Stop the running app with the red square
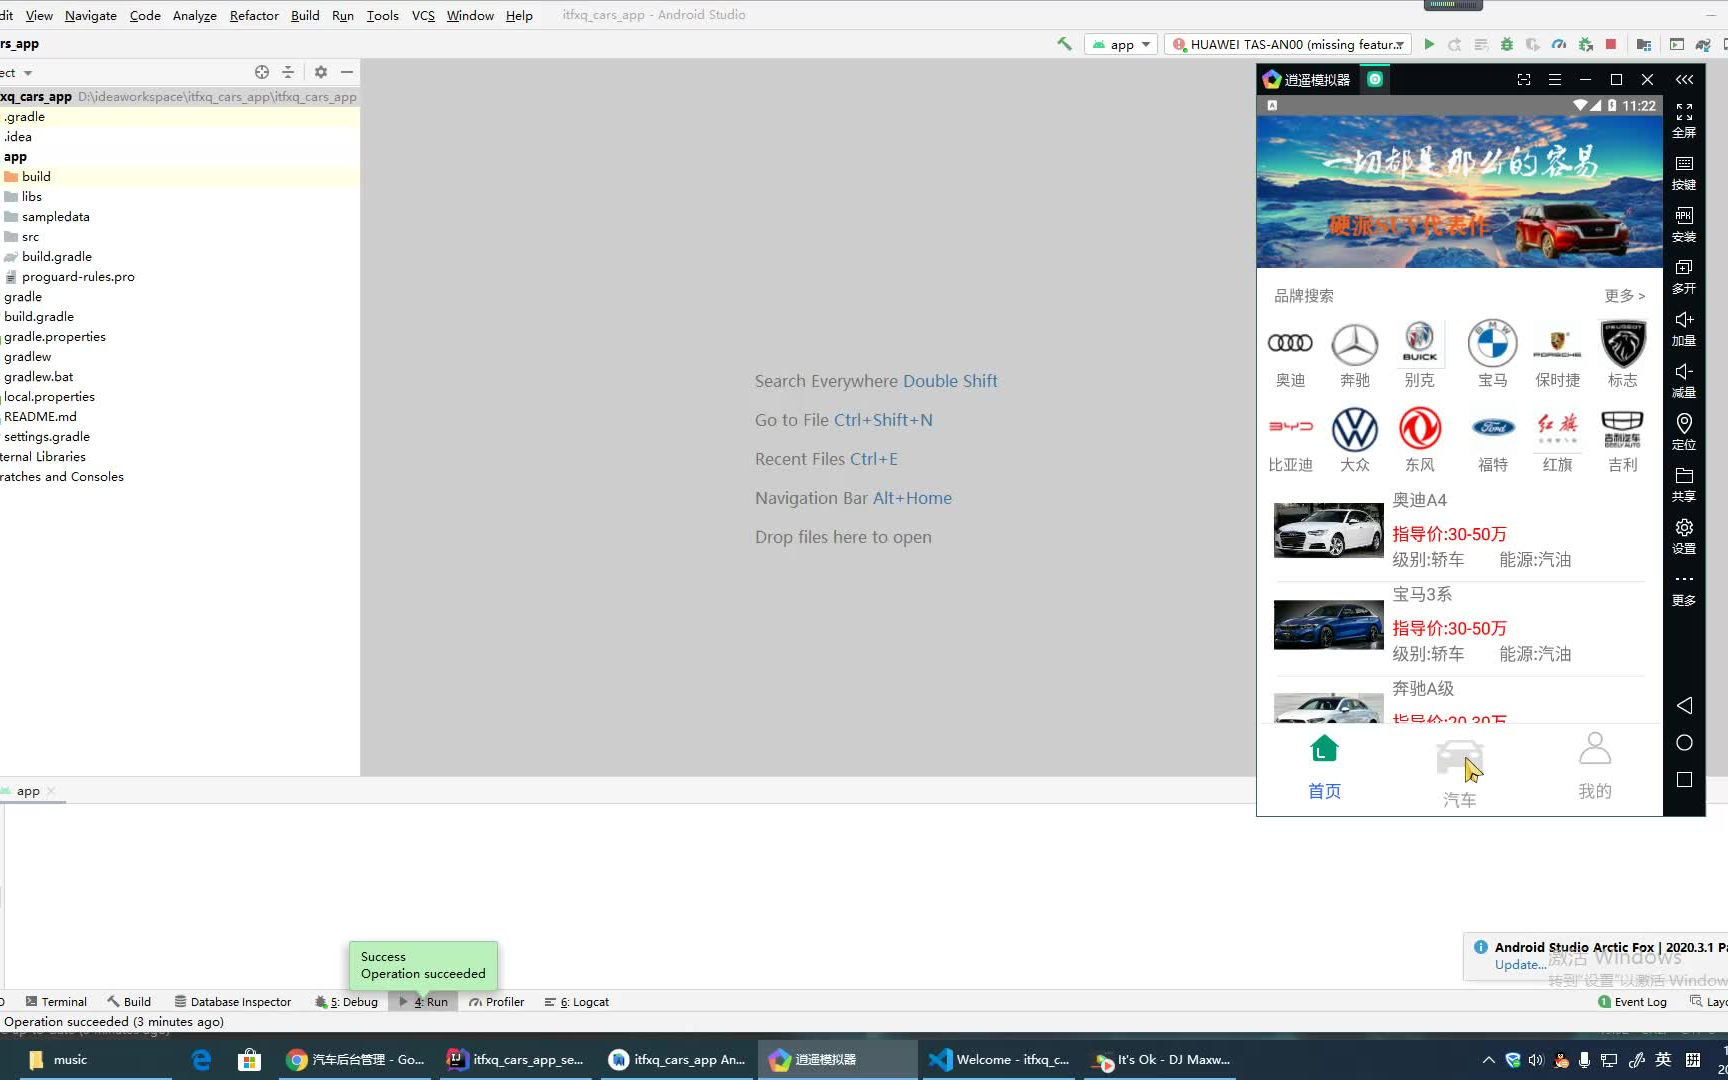This screenshot has height=1080, width=1728. (1611, 44)
